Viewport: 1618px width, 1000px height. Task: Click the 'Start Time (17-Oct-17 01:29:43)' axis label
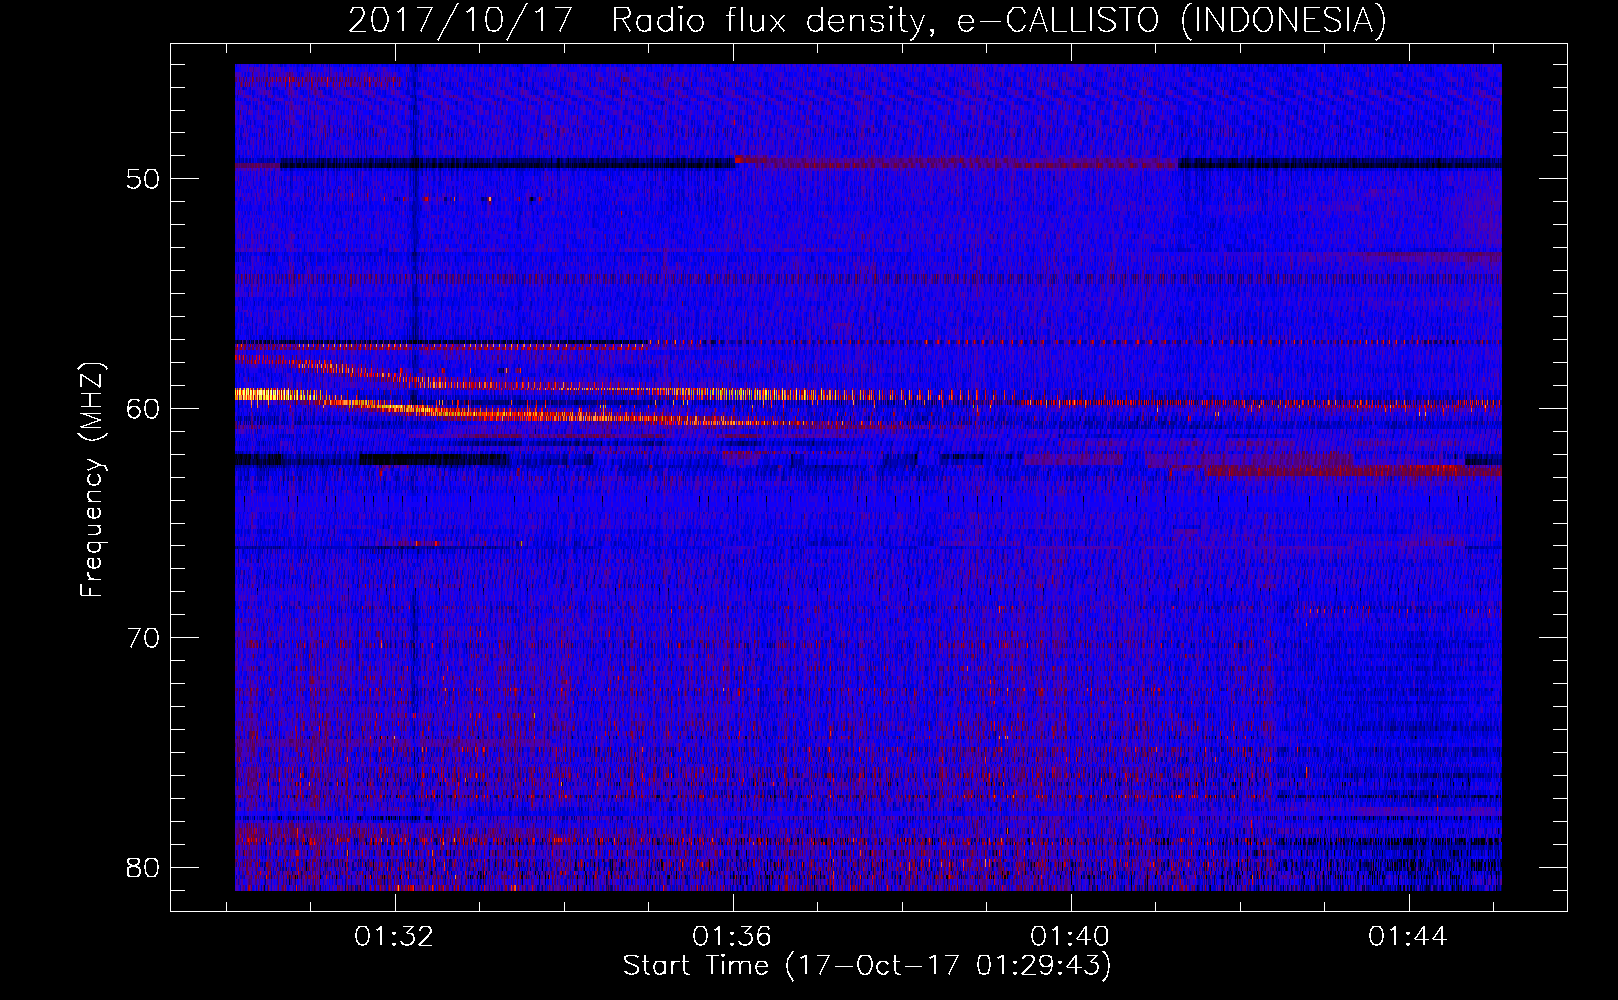[x=867, y=966]
